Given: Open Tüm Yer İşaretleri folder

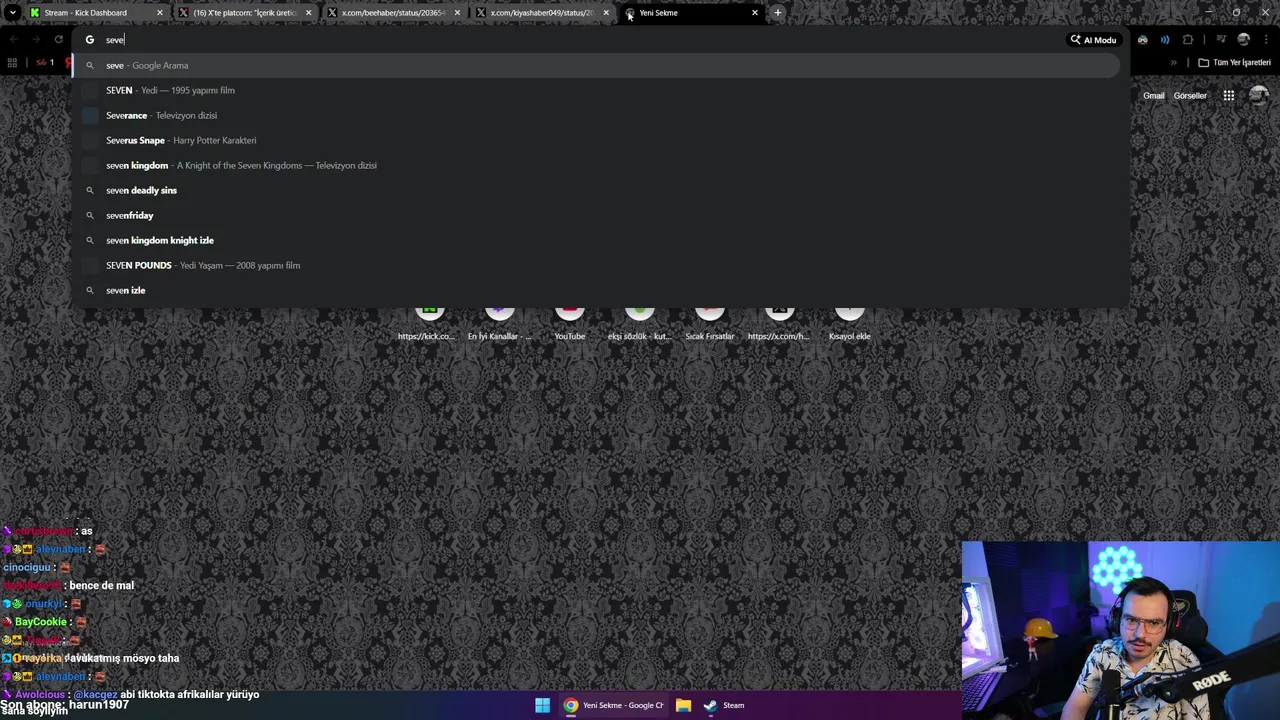Looking at the screenshot, I should 1234,63.
